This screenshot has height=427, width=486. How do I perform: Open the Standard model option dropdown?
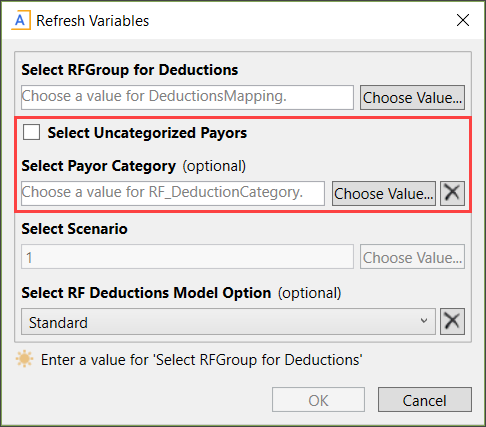point(228,322)
